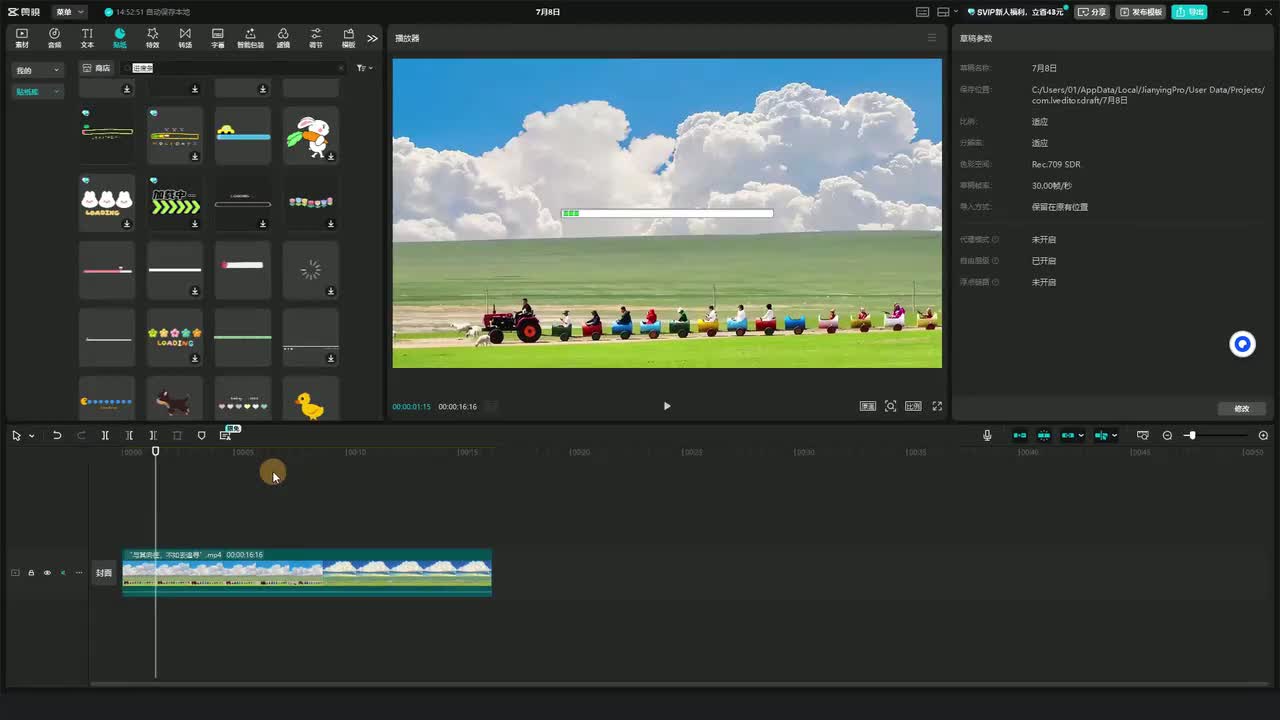
Task: Open the 音频 audio tab
Action: [54, 38]
